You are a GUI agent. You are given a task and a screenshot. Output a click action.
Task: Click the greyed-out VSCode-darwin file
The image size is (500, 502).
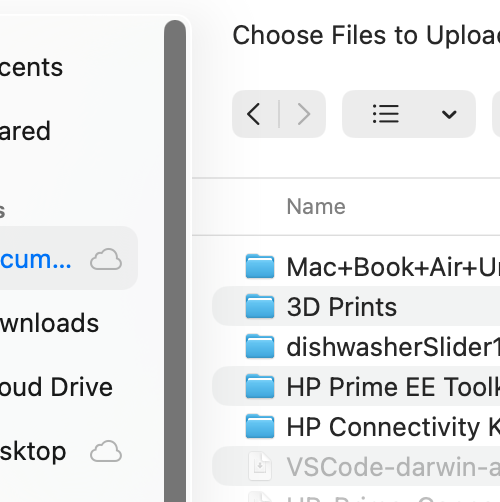click(x=356, y=466)
